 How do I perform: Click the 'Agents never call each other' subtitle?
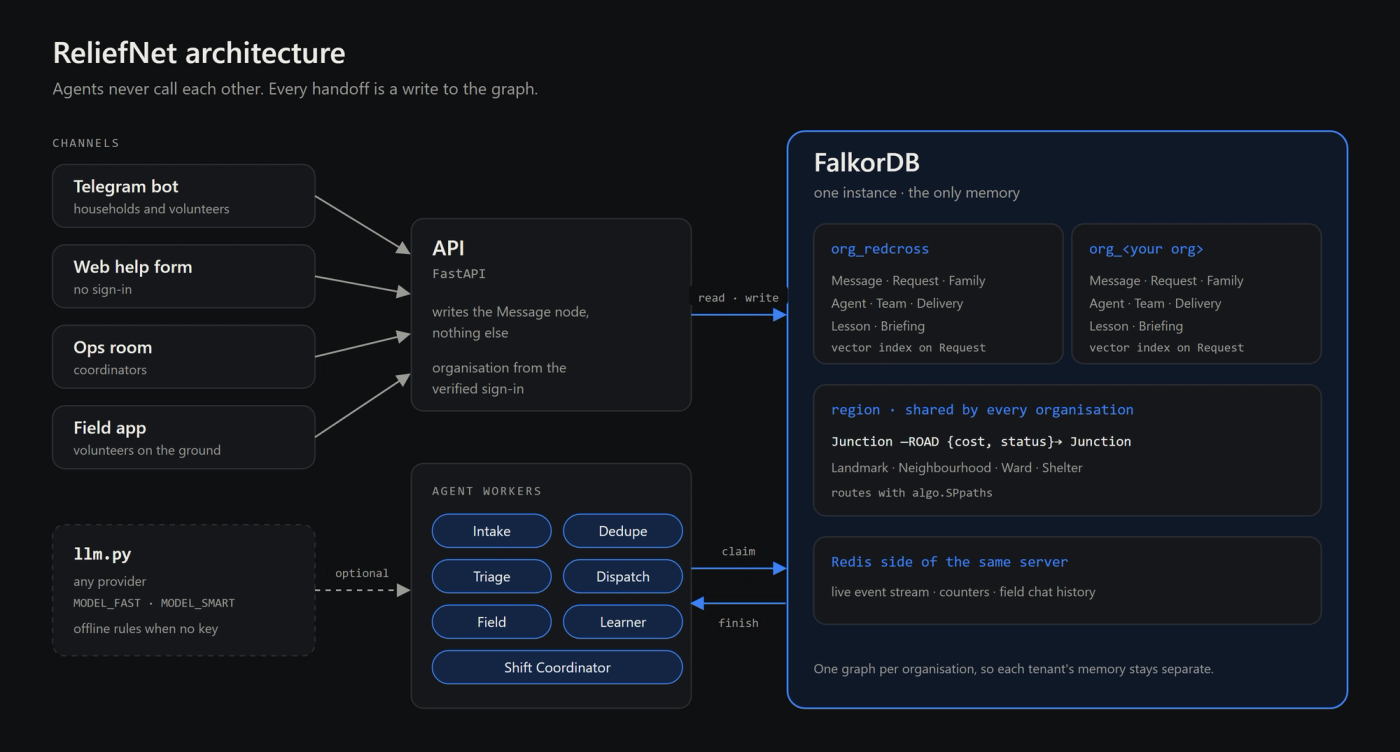click(295, 88)
